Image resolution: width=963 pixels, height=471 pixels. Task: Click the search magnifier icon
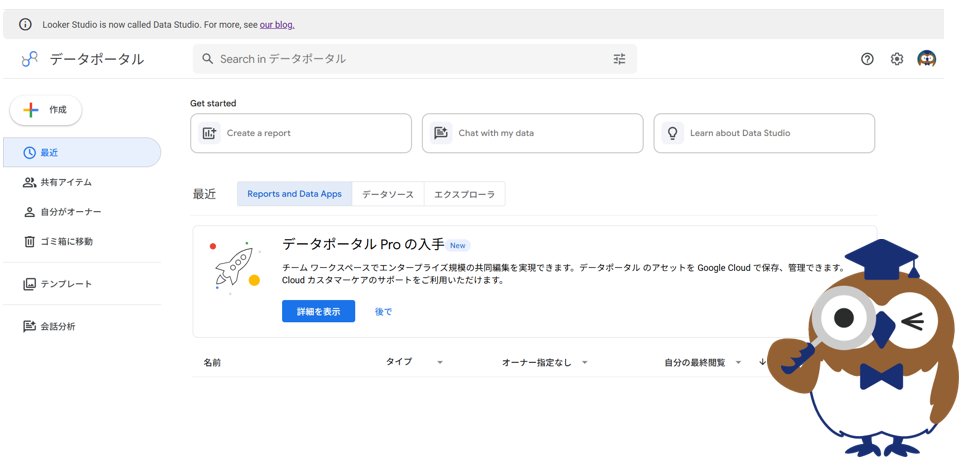coord(208,59)
